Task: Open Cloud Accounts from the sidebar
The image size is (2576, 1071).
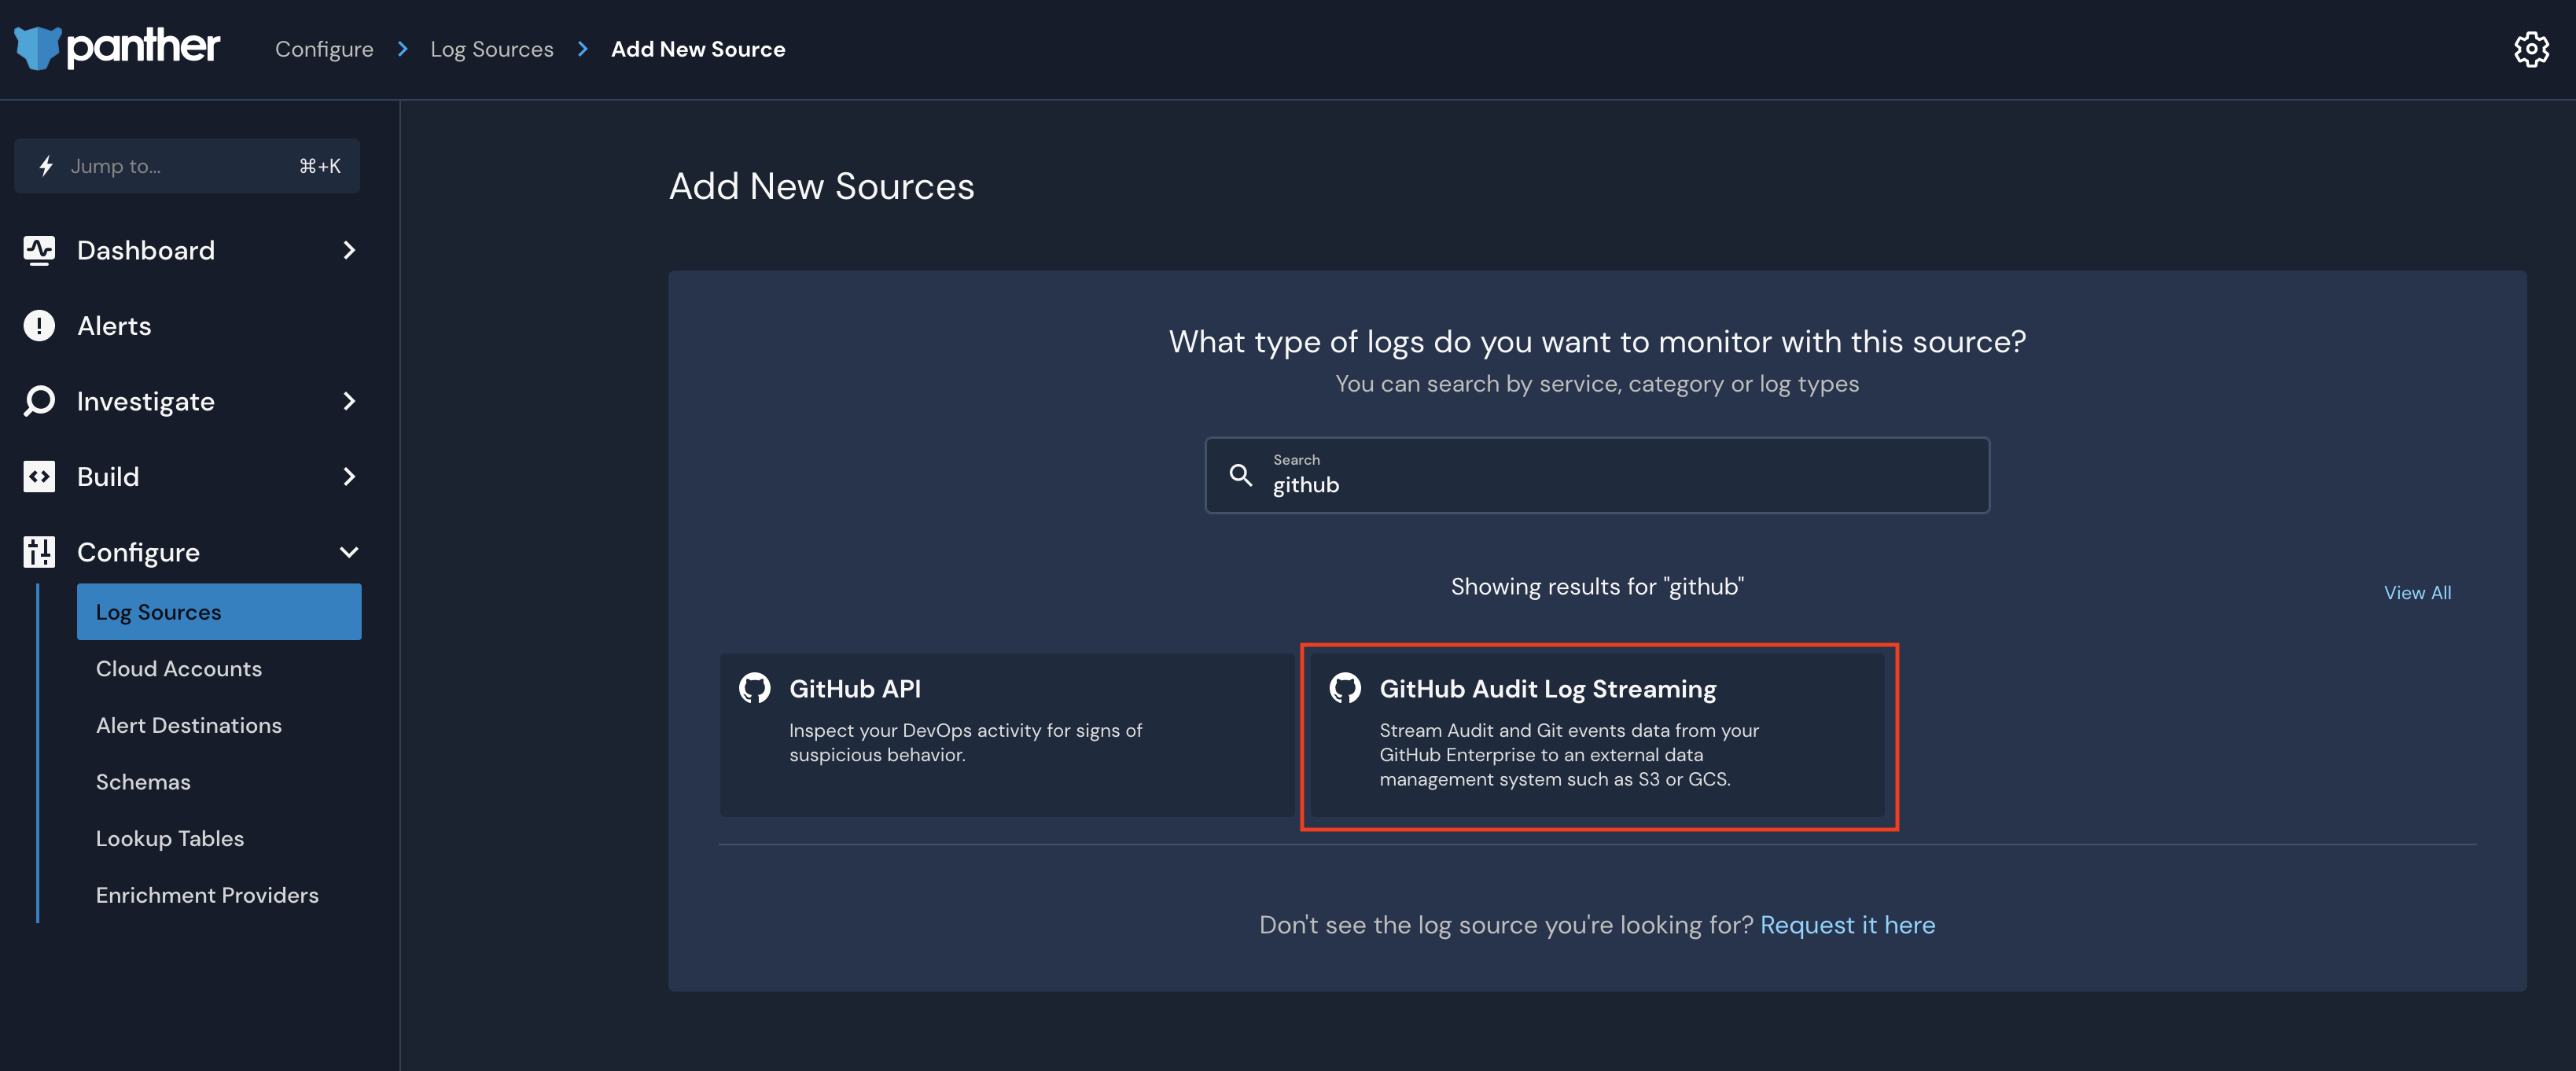Action: [179, 668]
